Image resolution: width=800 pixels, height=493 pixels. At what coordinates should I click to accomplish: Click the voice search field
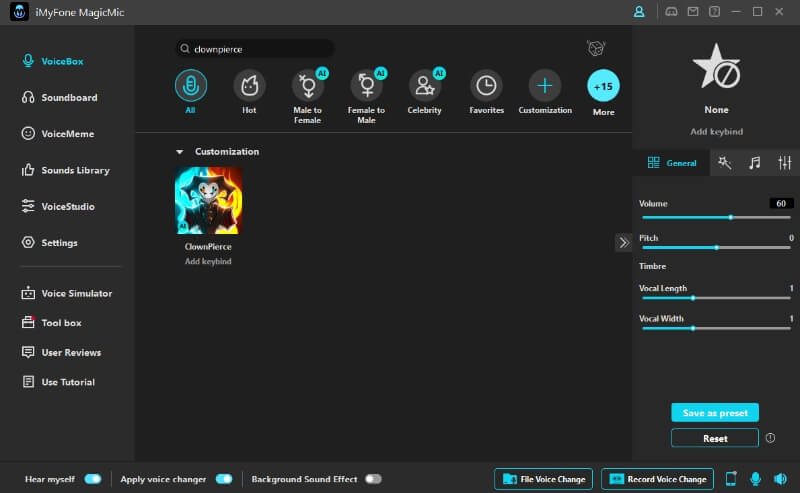255,48
